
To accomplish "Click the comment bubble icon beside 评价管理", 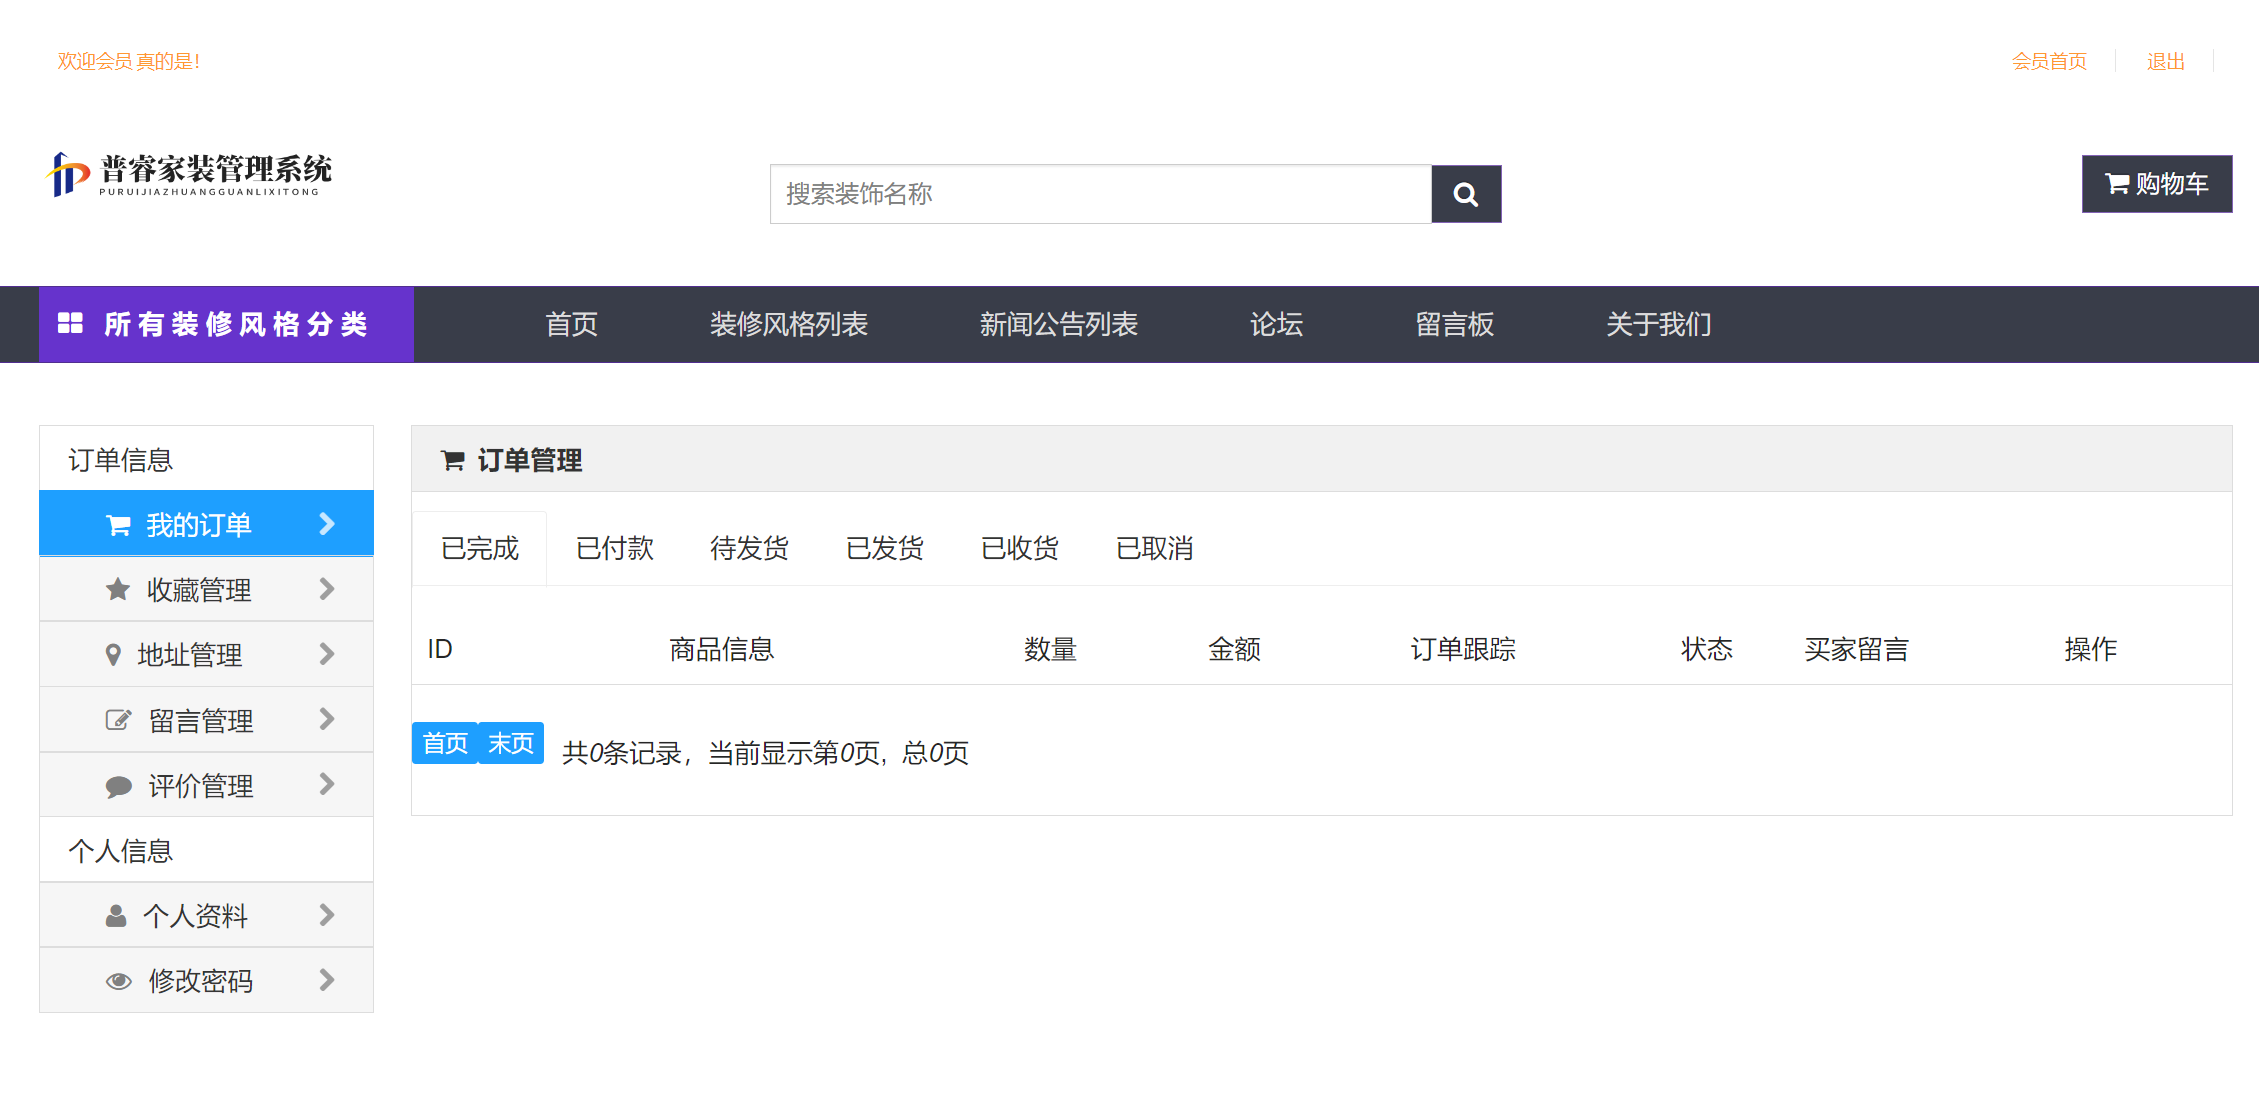I will [117, 785].
